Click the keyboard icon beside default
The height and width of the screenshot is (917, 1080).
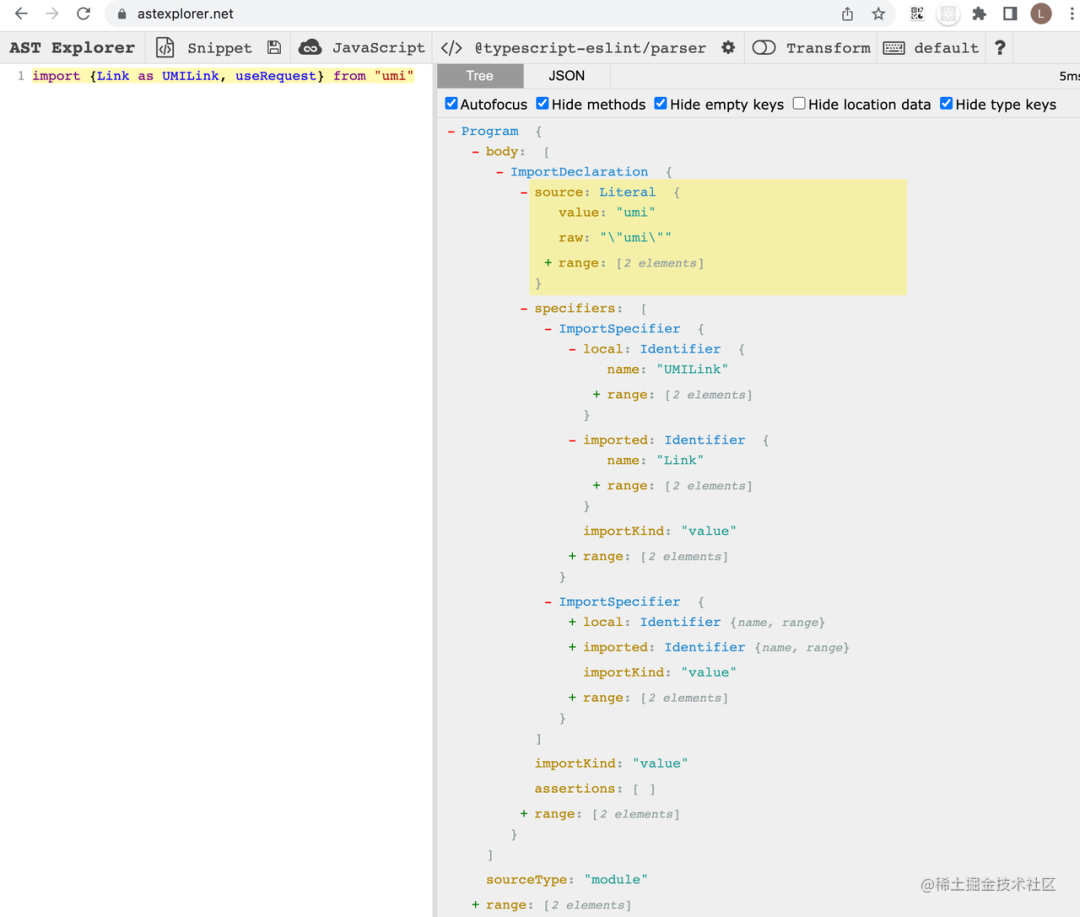[x=894, y=48]
